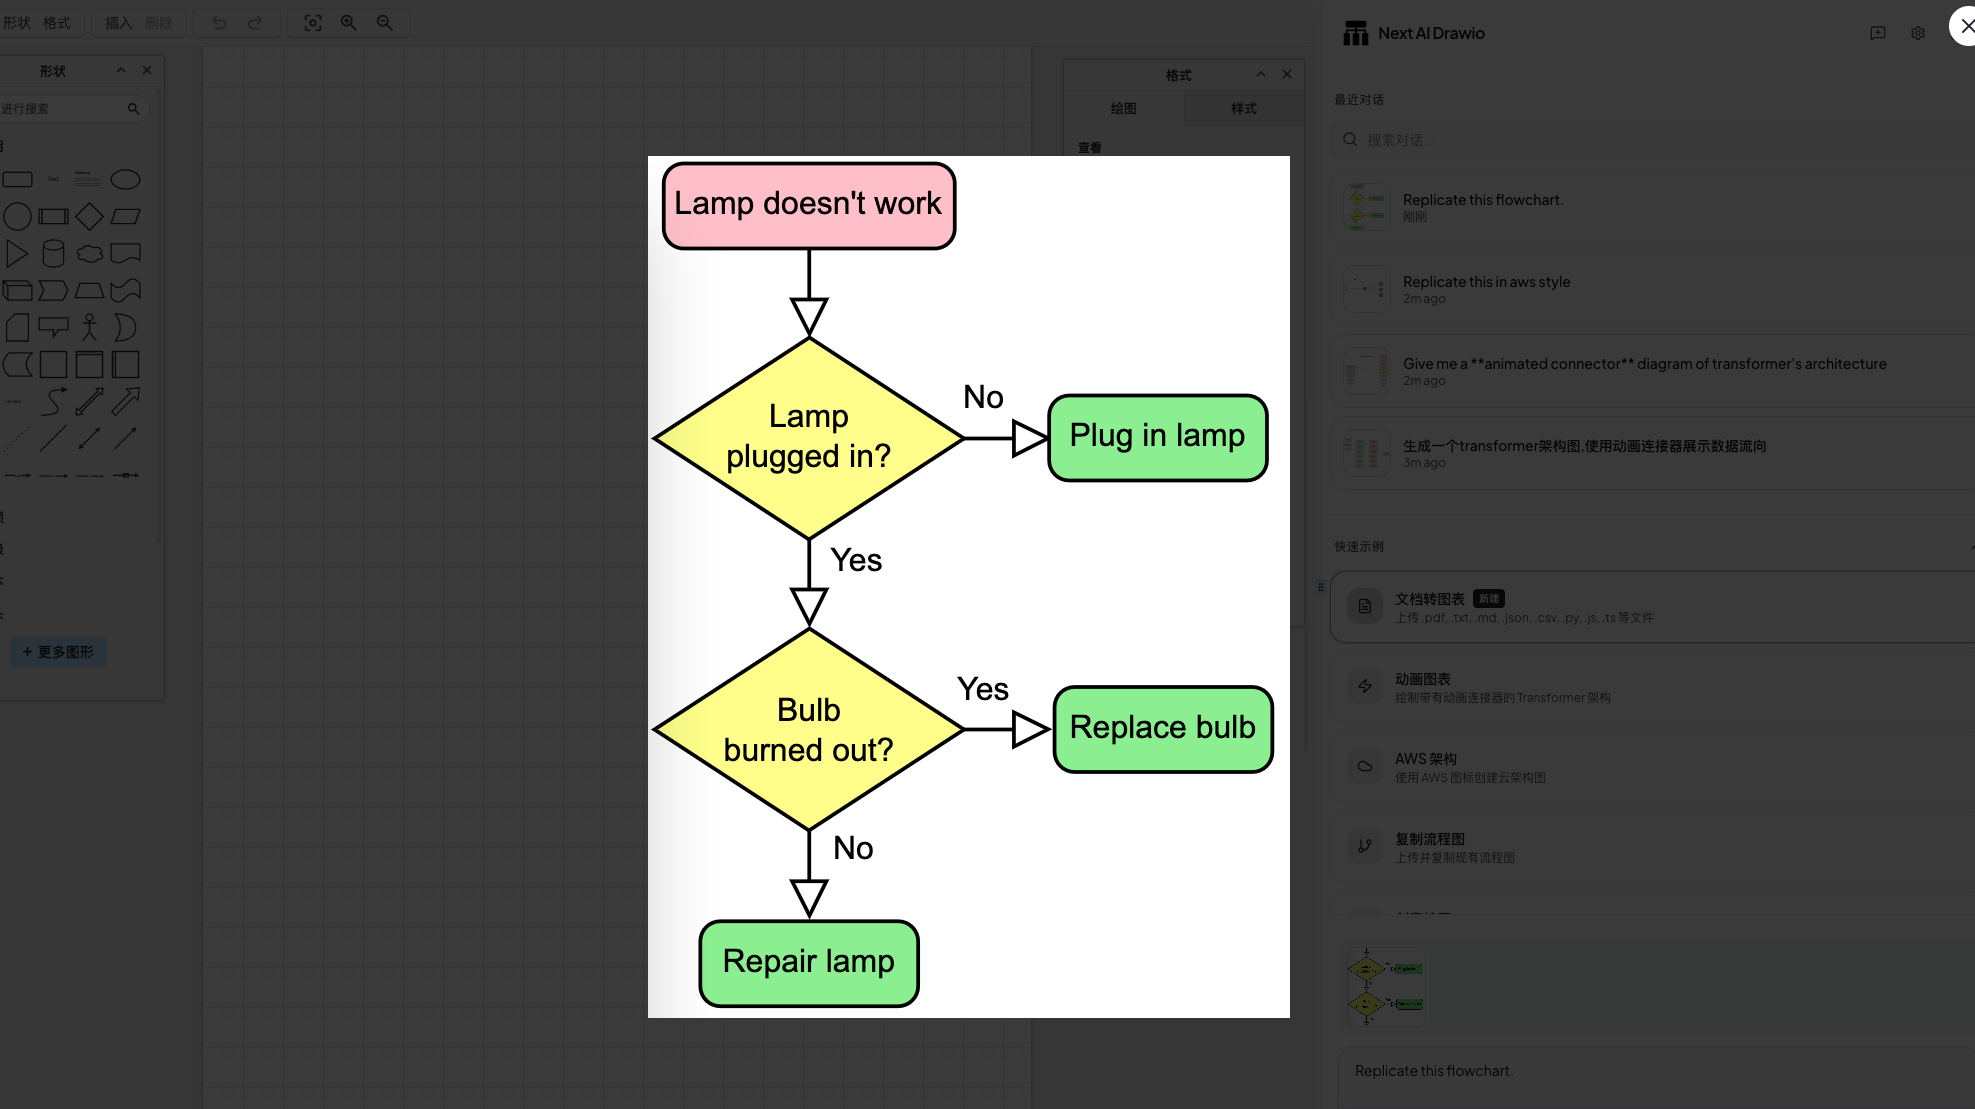The image size is (1975, 1109).
Task: Select the actor stick figure shape
Action: point(89,327)
